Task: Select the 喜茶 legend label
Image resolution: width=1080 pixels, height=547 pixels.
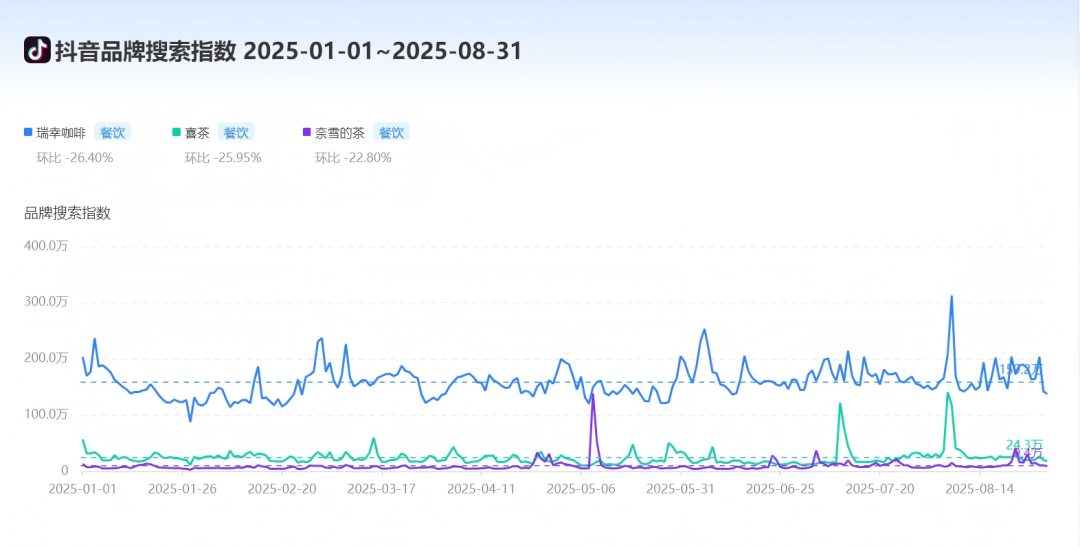Action: click(197, 132)
